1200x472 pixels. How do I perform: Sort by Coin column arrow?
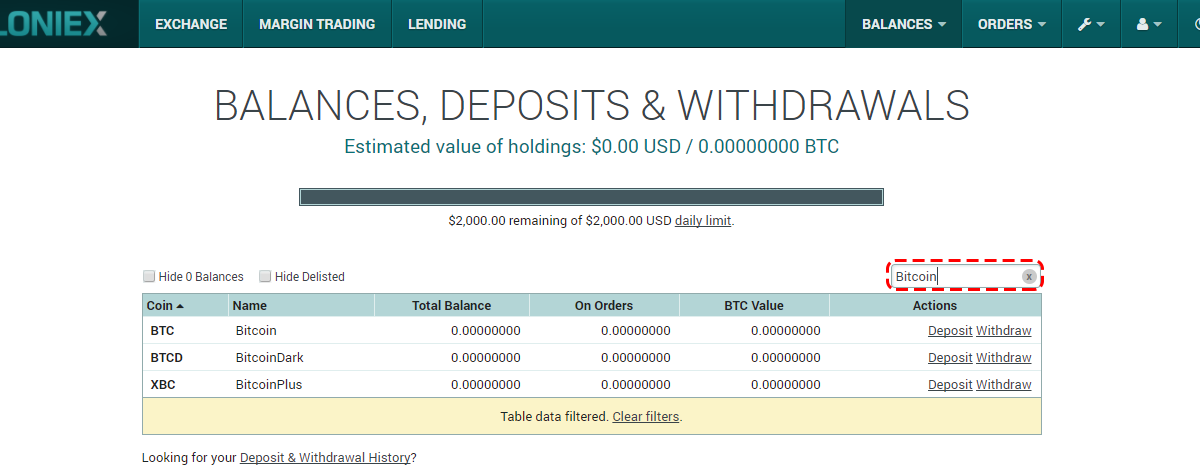[180, 306]
